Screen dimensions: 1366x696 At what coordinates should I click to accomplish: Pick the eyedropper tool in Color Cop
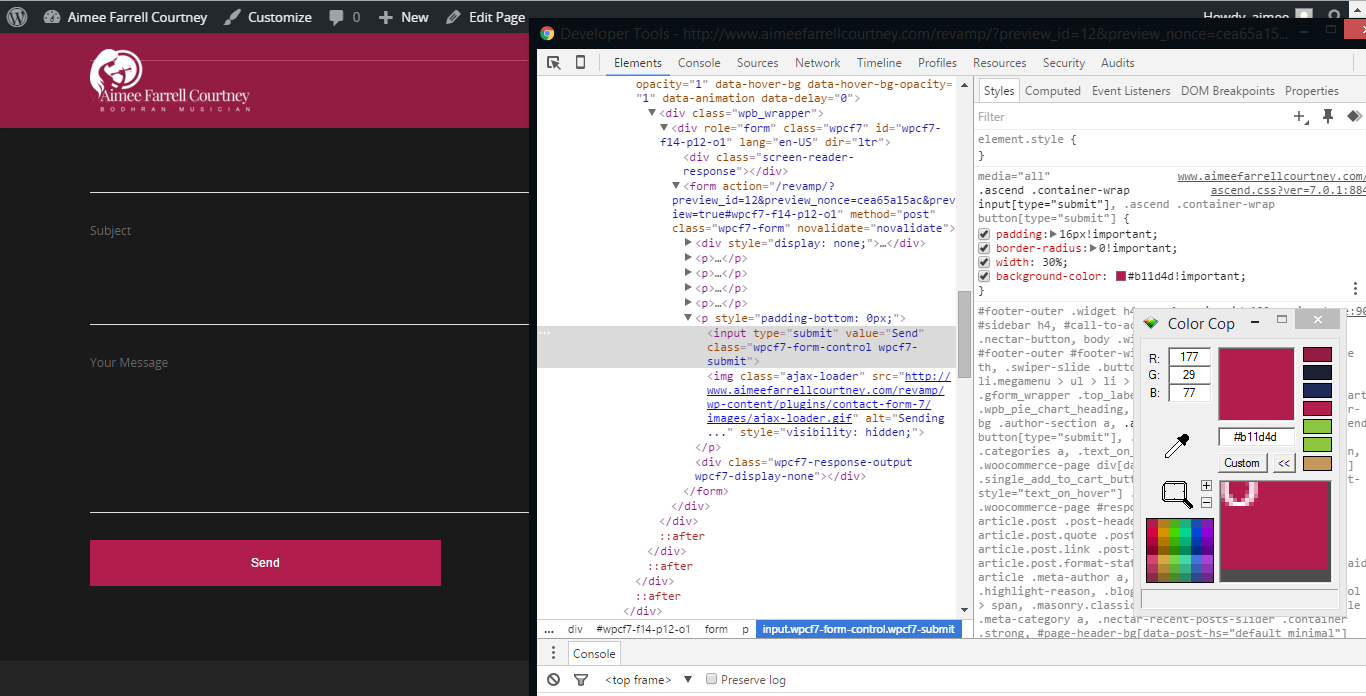coord(1177,446)
